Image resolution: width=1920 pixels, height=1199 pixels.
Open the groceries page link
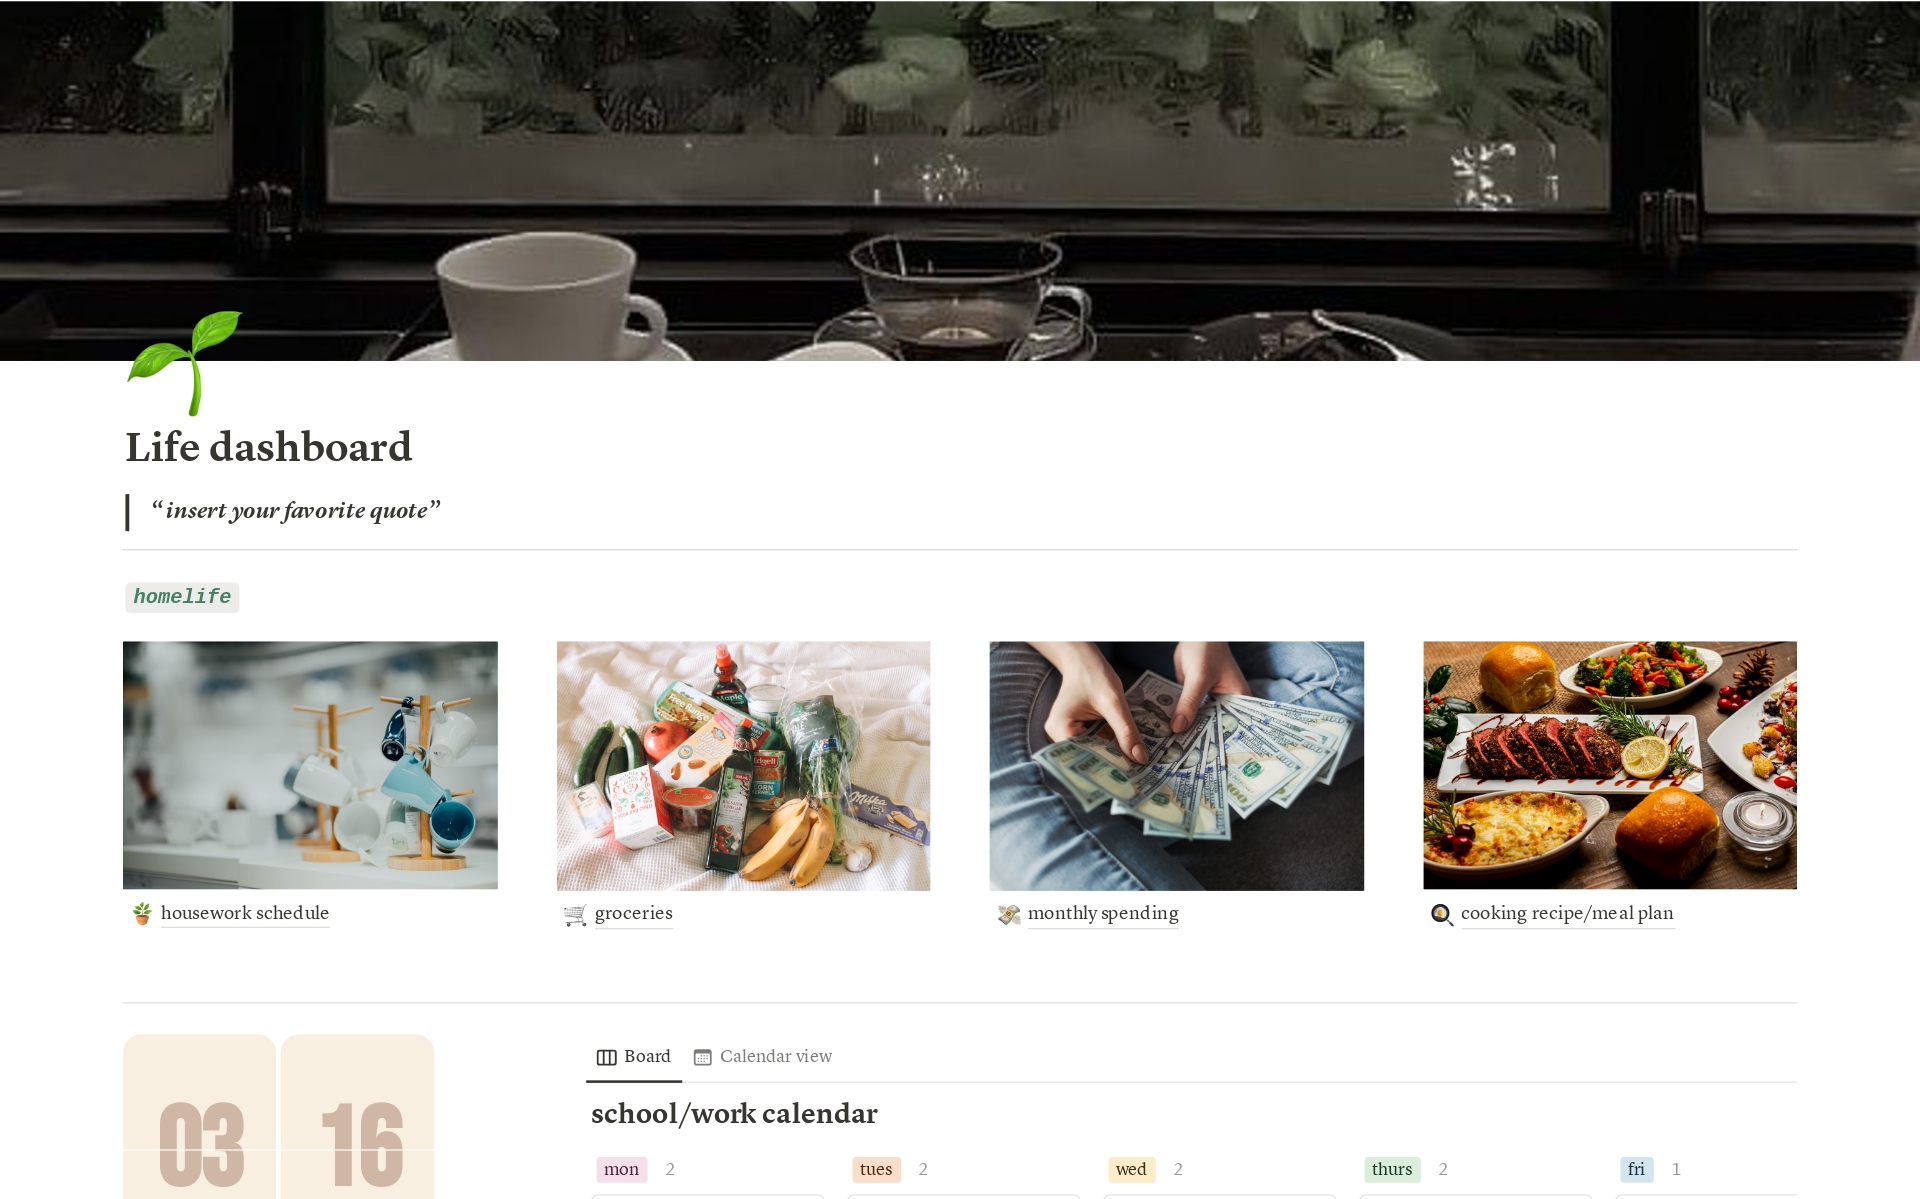click(x=633, y=913)
